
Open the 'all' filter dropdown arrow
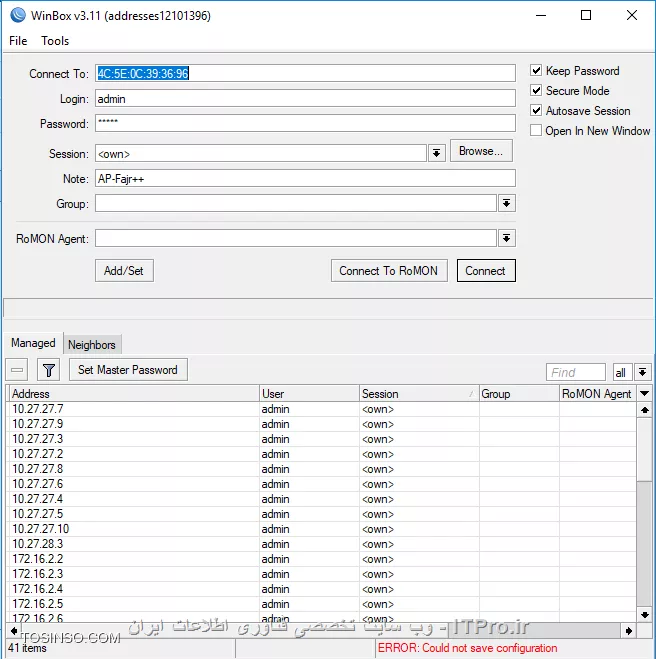pyautogui.click(x=643, y=372)
